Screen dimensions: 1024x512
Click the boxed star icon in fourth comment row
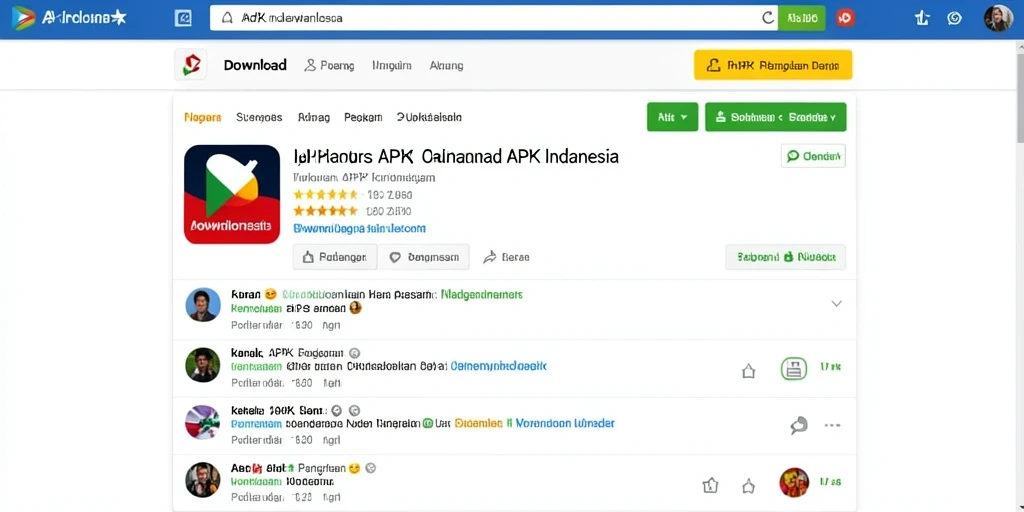pyautogui.click(x=710, y=485)
